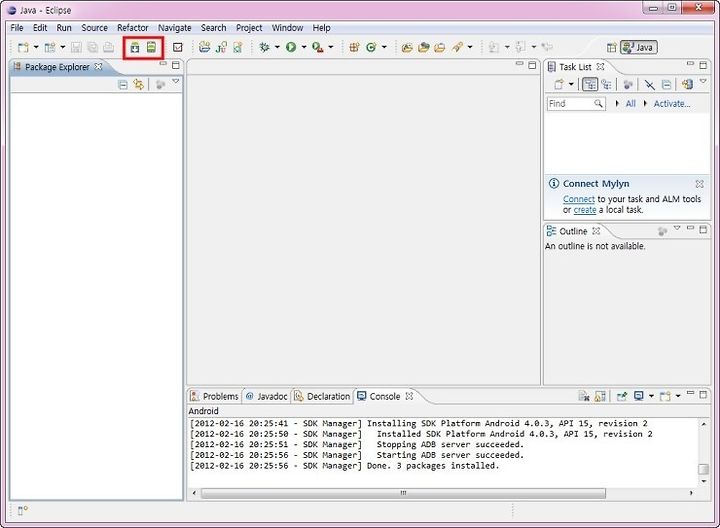
Task: Click Synchronize Changed icon in Task List
Action: pyautogui.click(x=687, y=84)
